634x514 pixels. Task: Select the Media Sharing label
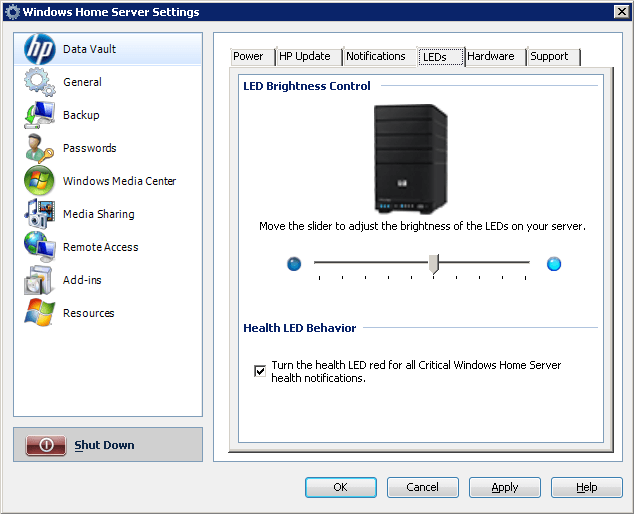99,214
